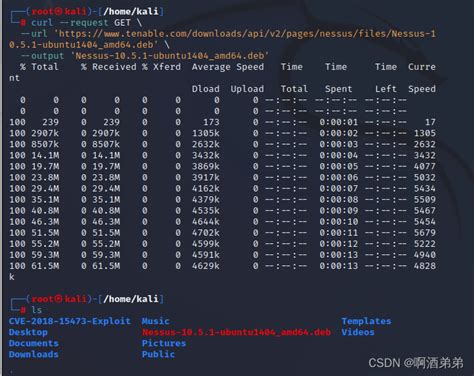Click the ls command at second prompt

[37, 310]
